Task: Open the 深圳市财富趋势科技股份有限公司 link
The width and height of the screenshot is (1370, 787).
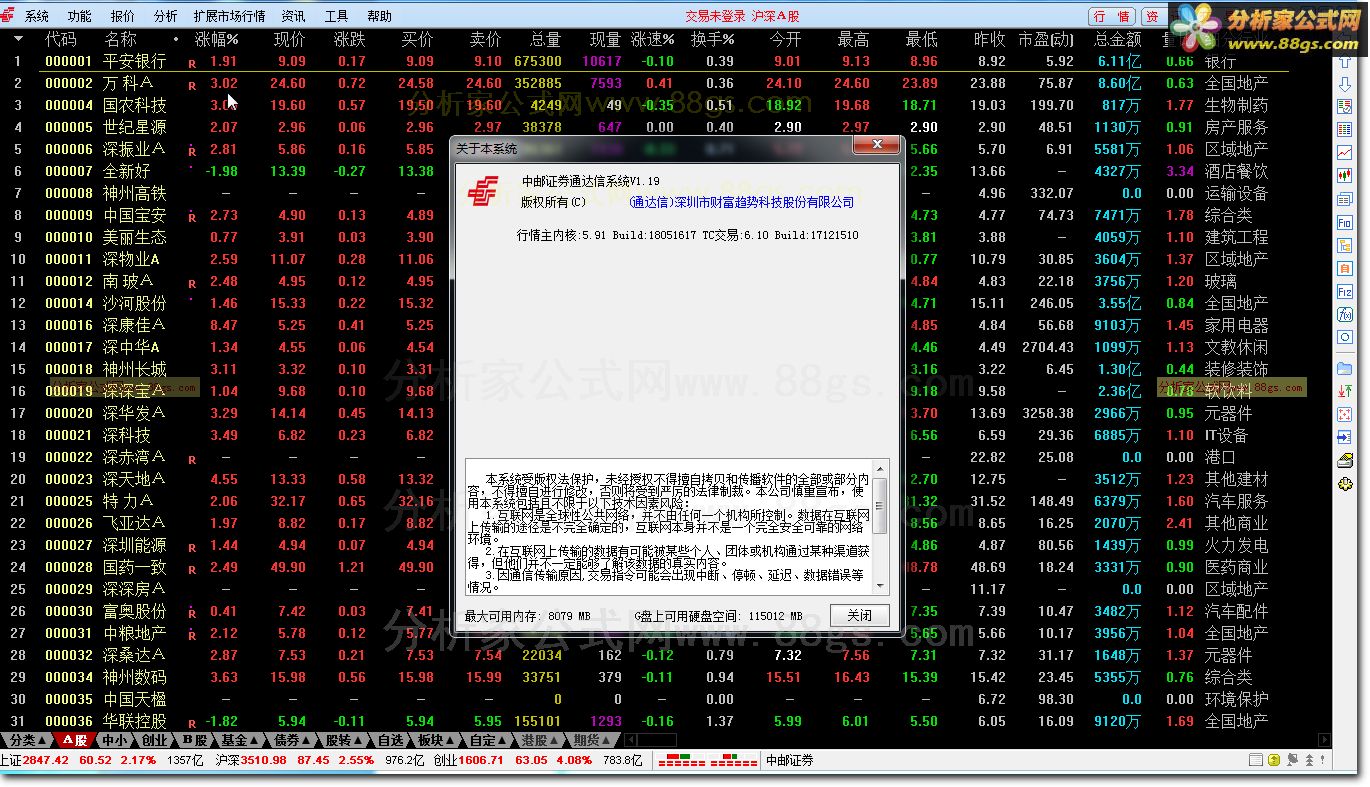Action: coord(742,202)
